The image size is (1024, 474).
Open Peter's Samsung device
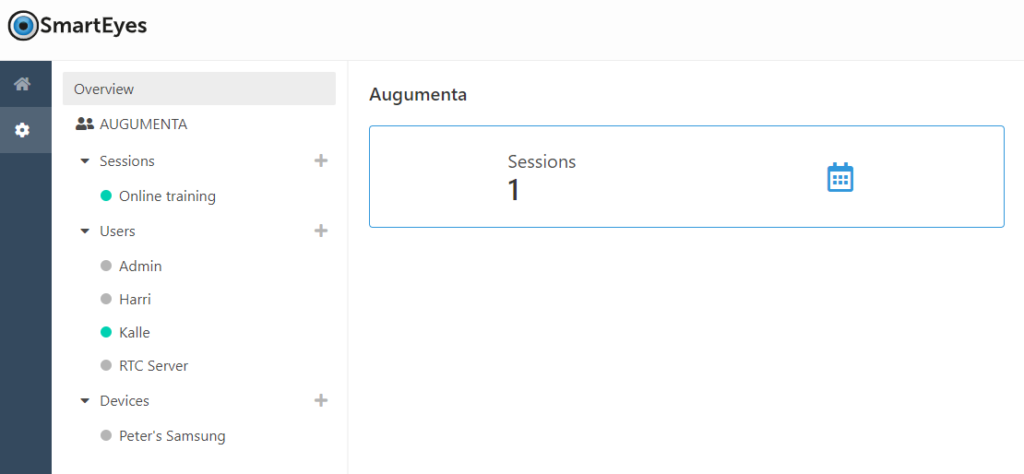point(172,436)
